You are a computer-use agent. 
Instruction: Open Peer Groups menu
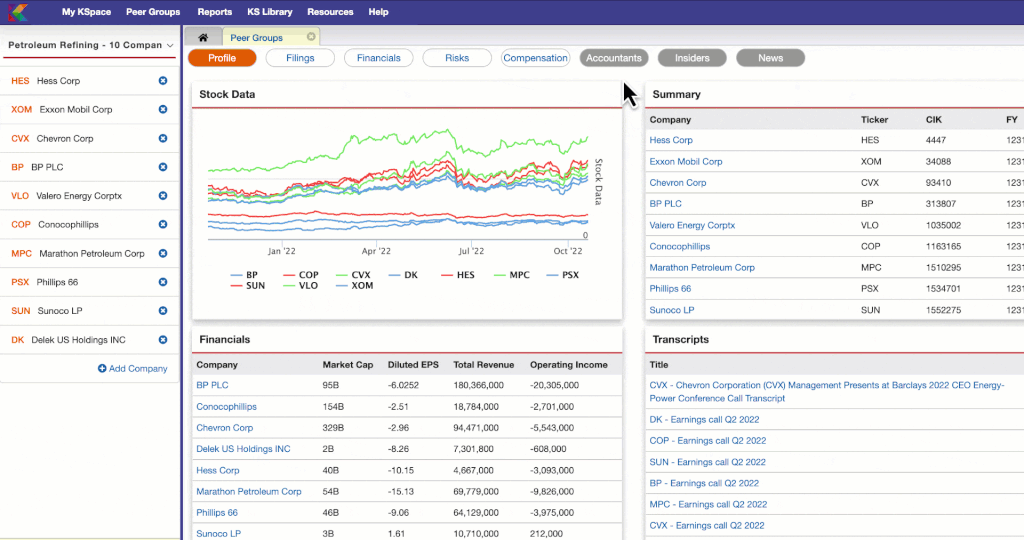(153, 12)
